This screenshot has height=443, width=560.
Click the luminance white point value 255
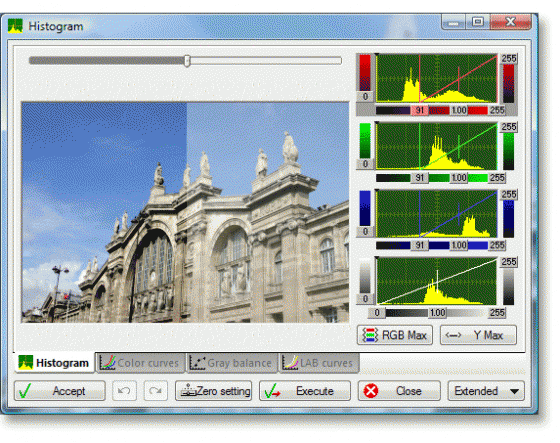[x=497, y=313]
